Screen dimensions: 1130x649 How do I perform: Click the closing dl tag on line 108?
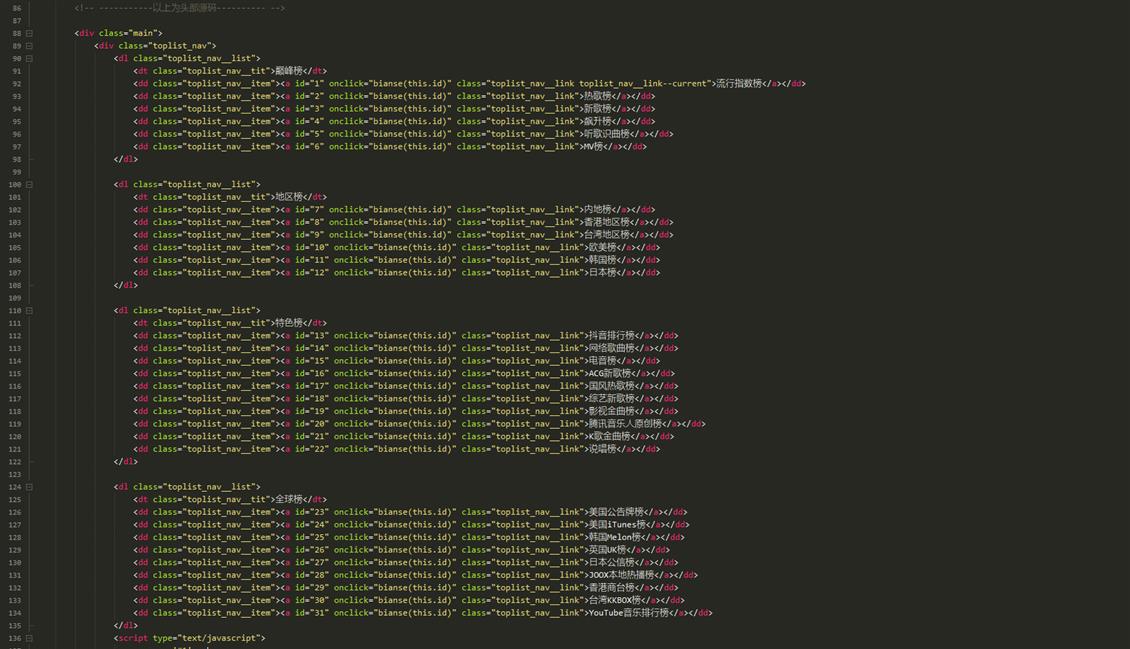(x=125, y=285)
